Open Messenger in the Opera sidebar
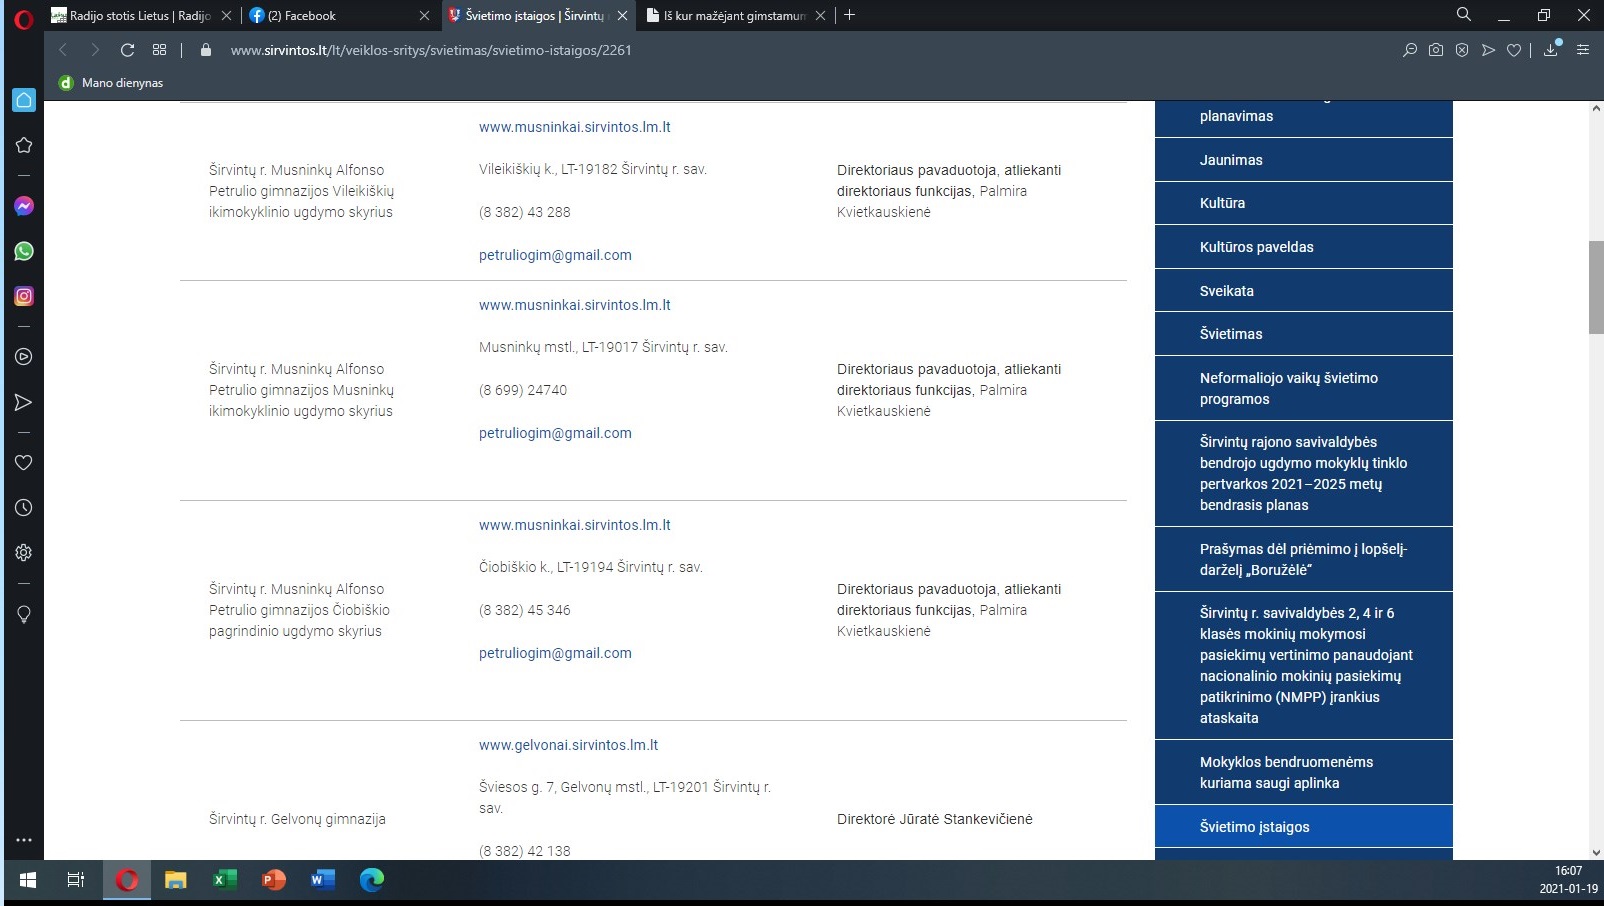 coord(24,206)
